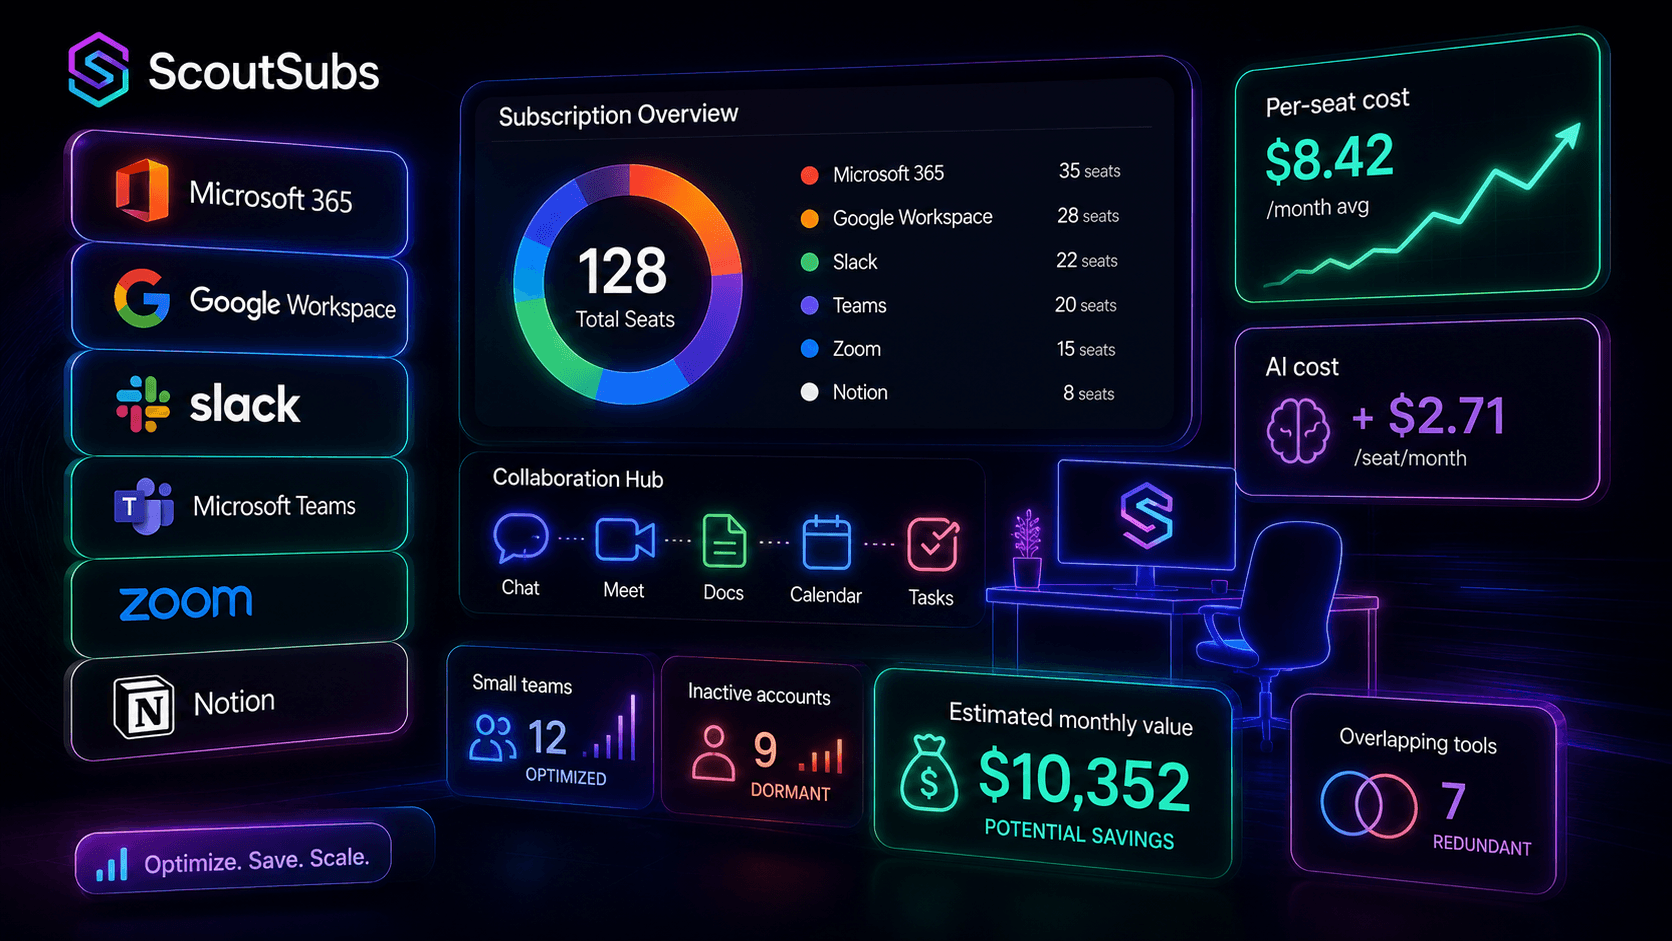Select the Google Workspace sidebar card
Screen dimensions: 1672x941
[x=240, y=300]
